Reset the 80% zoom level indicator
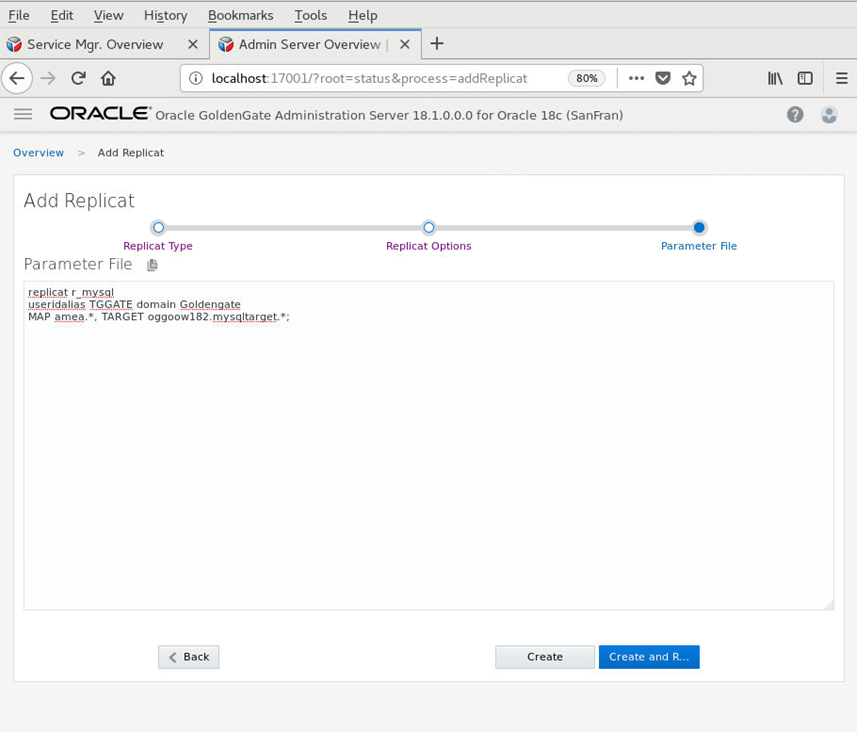Screen dimensions: 857x733 pos(586,78)
